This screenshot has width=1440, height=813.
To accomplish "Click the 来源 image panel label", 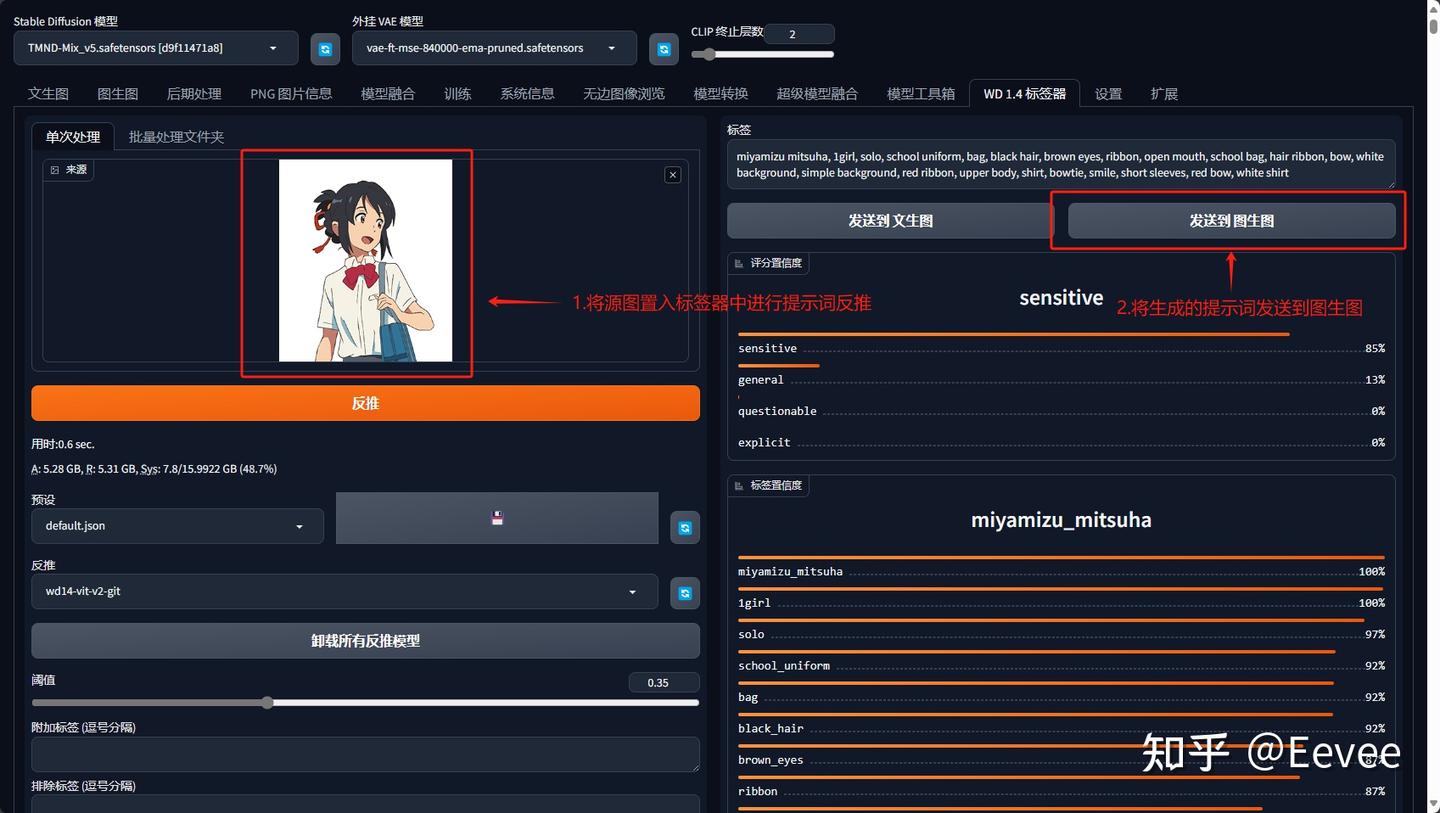I will 69,170.
